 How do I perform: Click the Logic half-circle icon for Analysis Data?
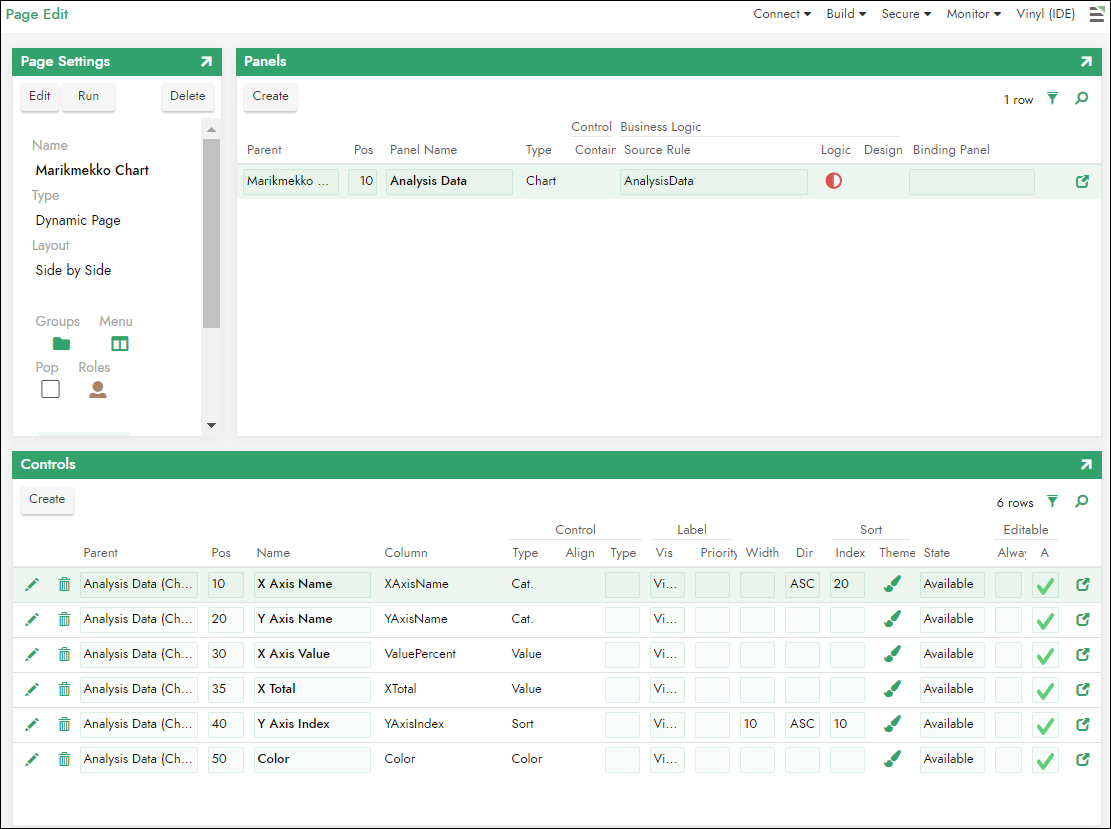tap(833, 181)
